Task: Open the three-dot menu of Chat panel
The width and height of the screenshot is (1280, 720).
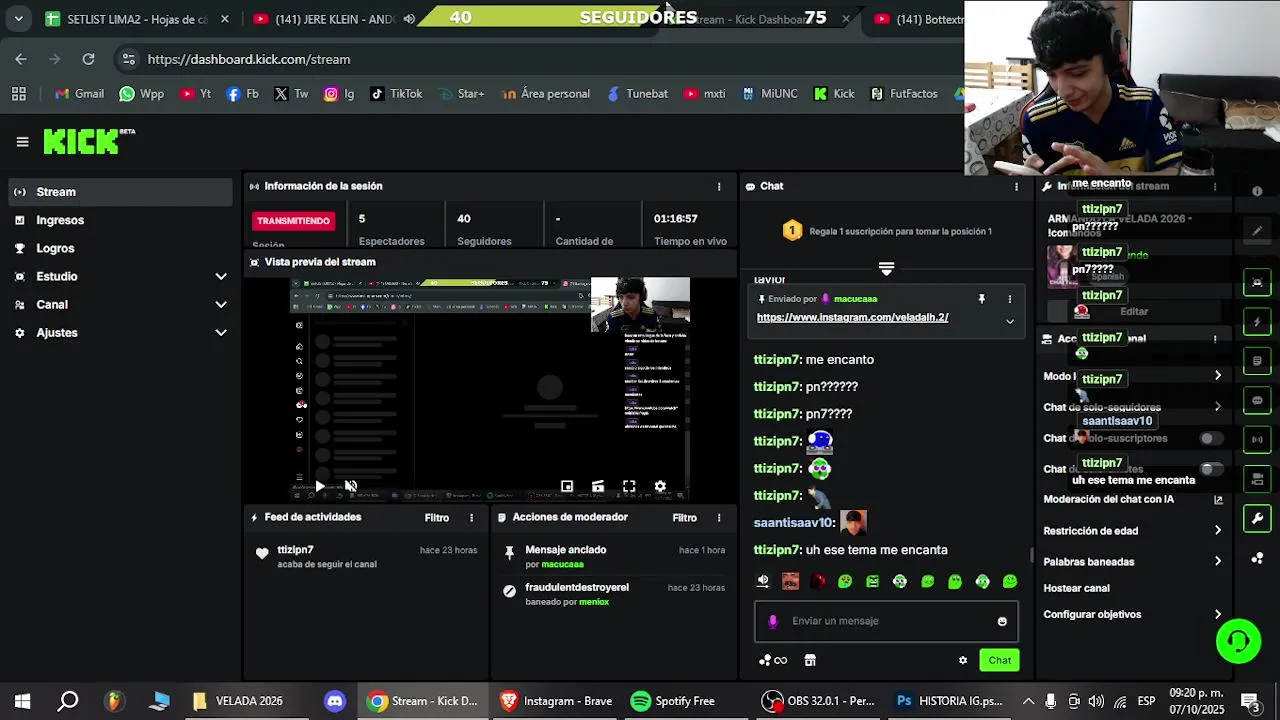Action: pyautogui.click(x=1016, y=186)
